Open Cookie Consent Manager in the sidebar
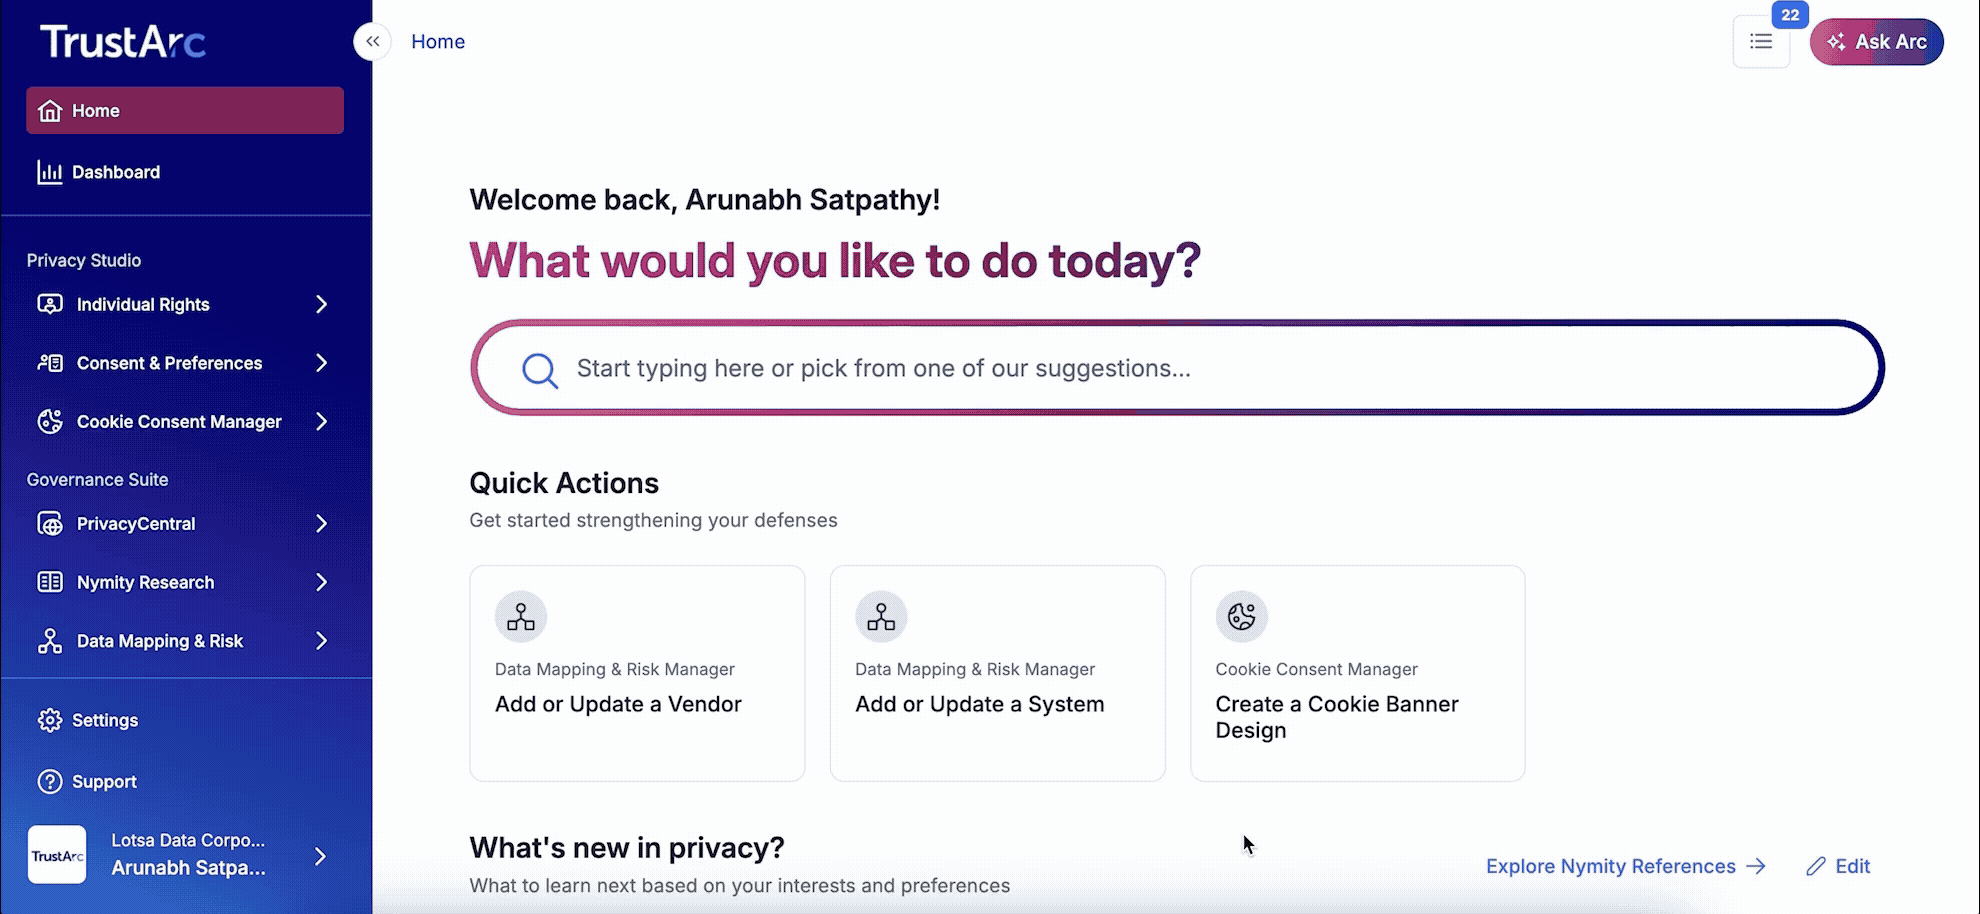1980x914 pixels. click(x=49, y=421)
